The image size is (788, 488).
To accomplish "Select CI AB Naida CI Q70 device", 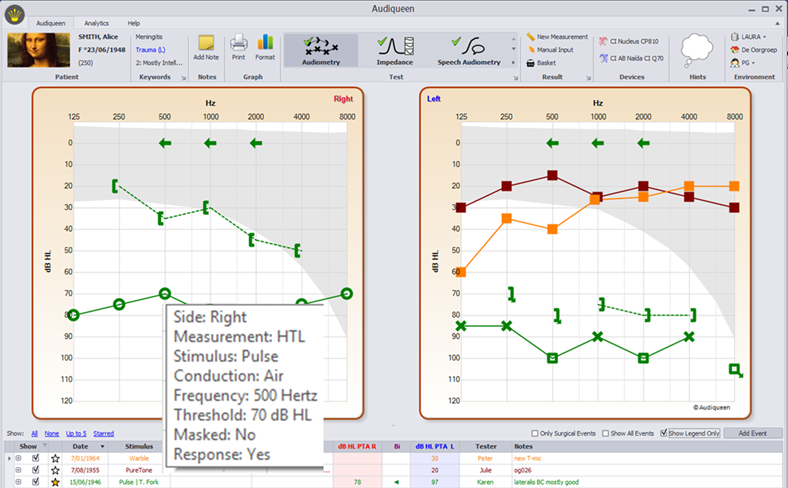I will click(x=631, y=58).
